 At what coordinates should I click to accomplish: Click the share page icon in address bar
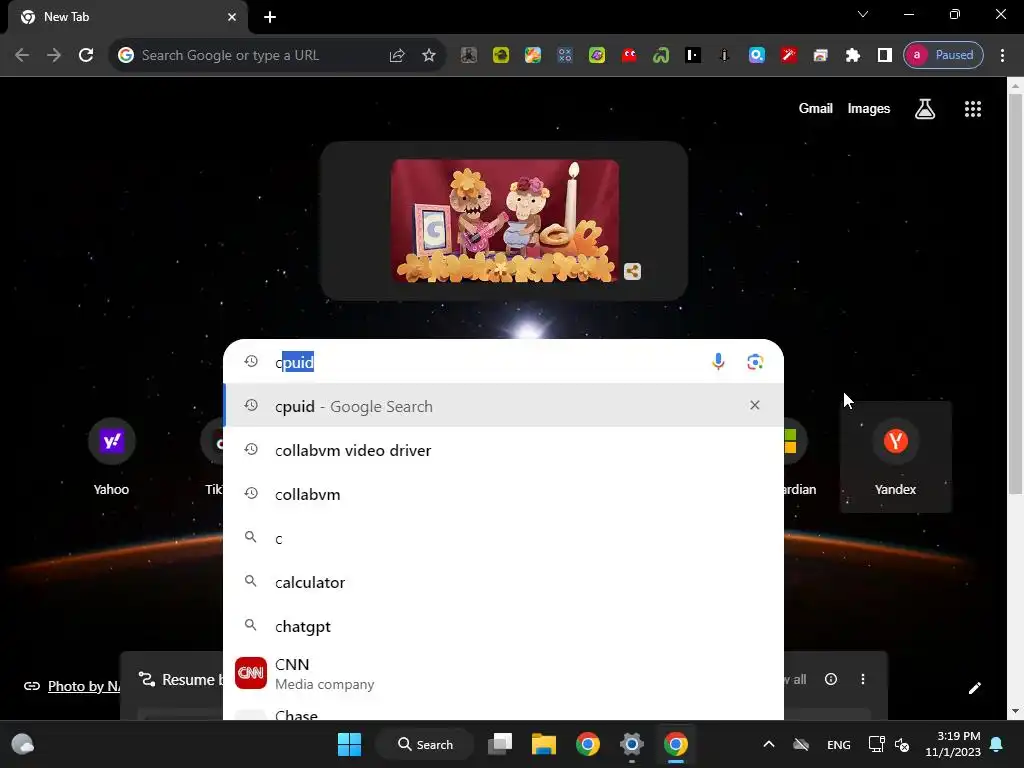[x=397, y=56]
